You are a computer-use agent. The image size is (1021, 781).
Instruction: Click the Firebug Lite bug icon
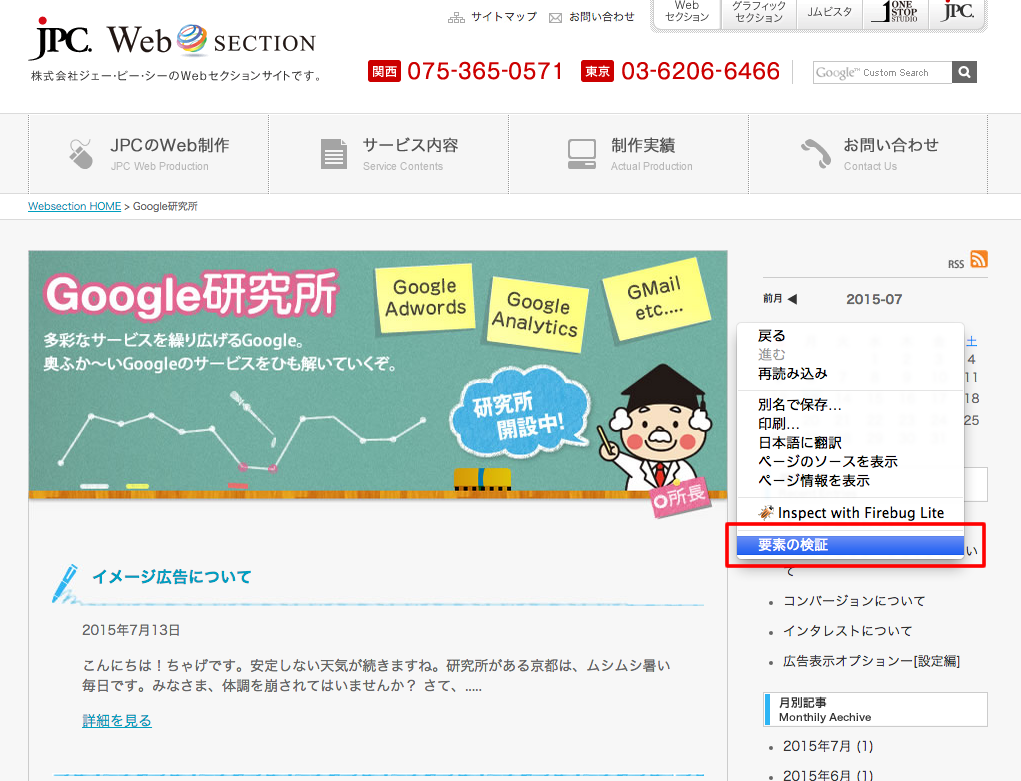[766, 513]
